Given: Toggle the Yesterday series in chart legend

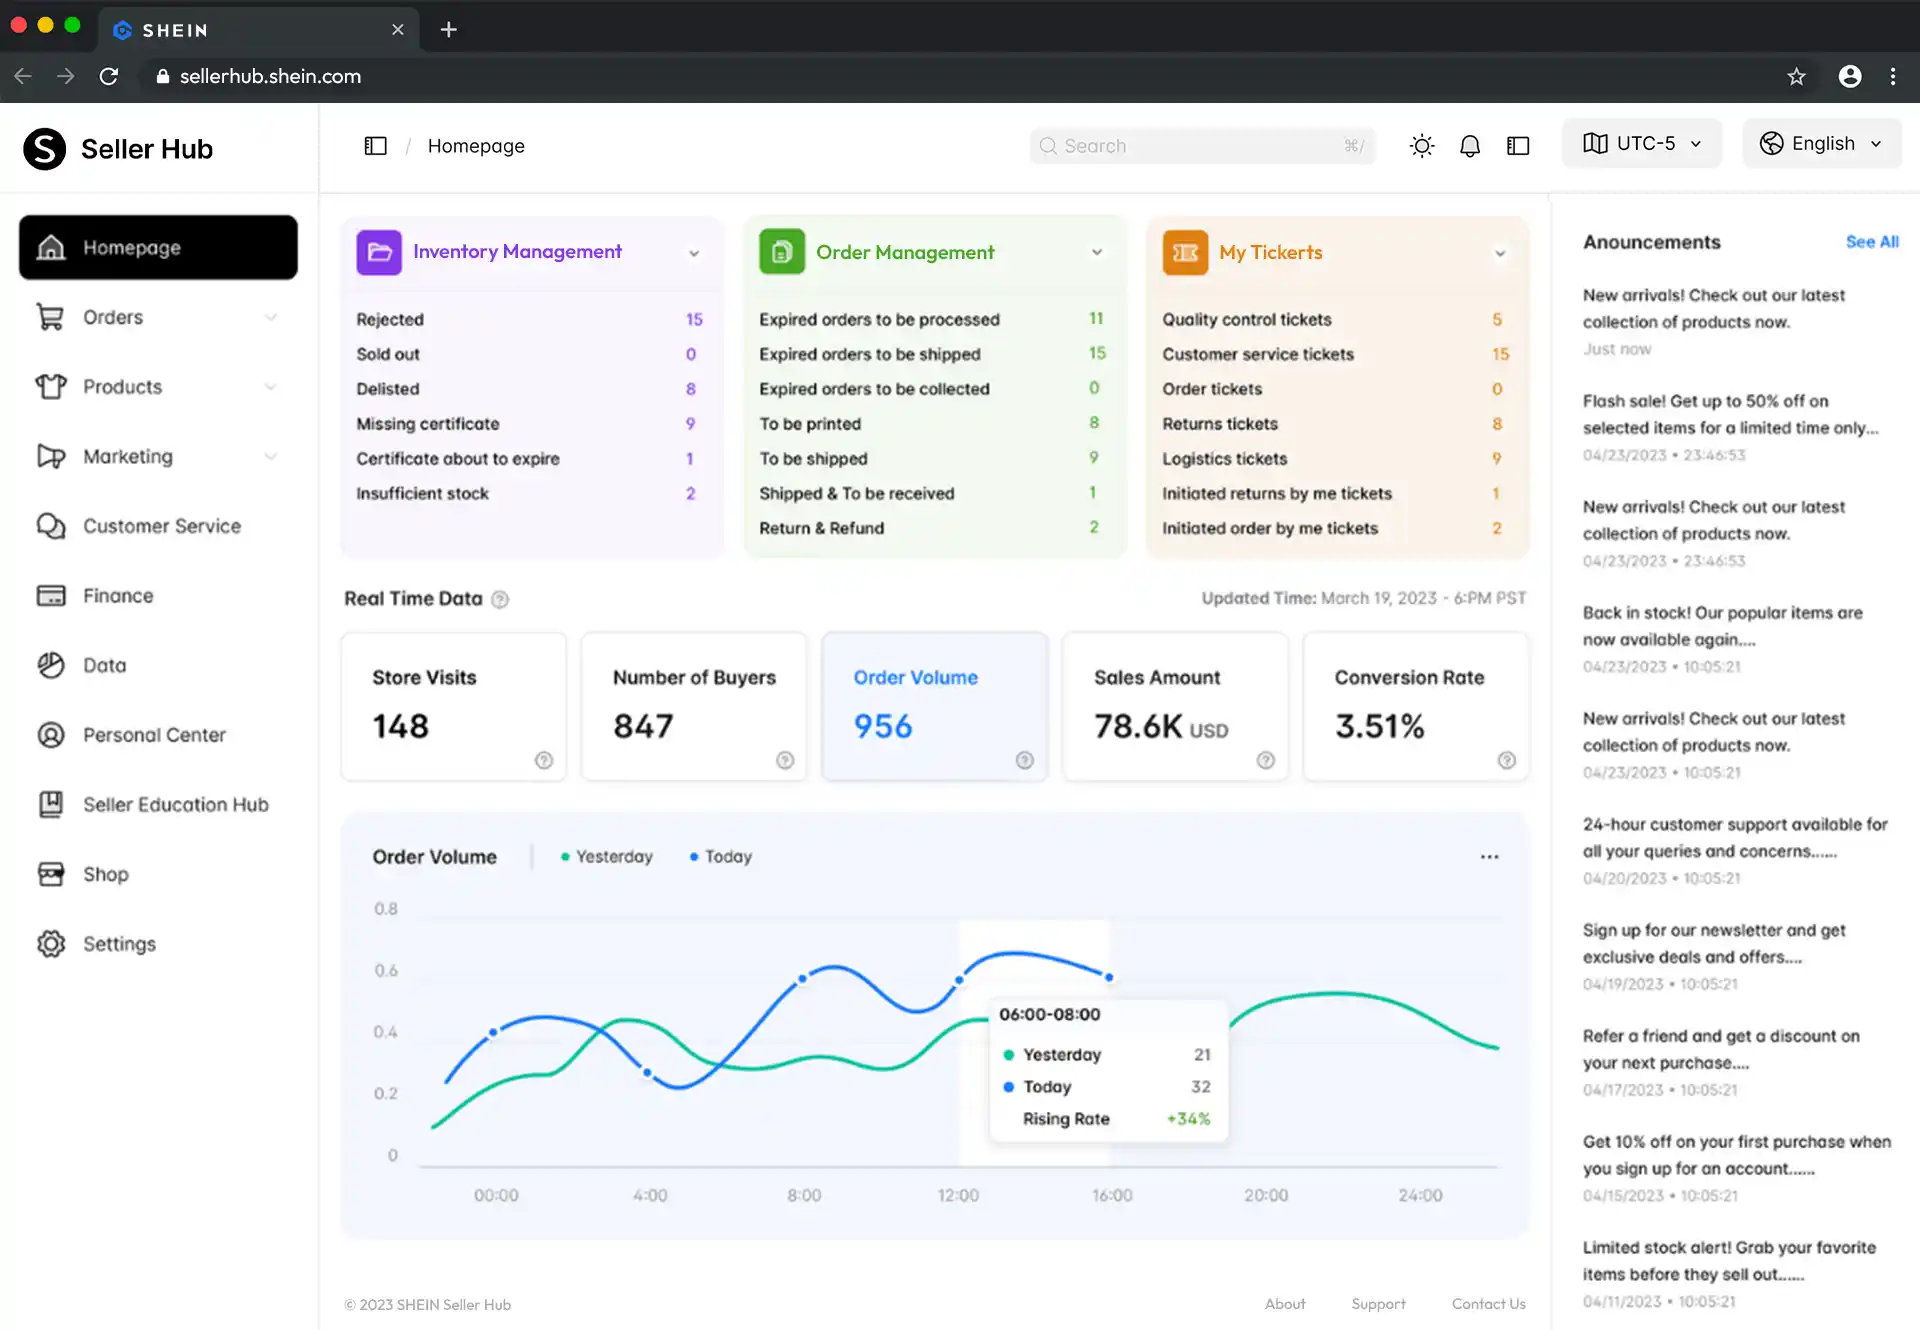Looking at the screenshot, I should (x=607, y=857).
